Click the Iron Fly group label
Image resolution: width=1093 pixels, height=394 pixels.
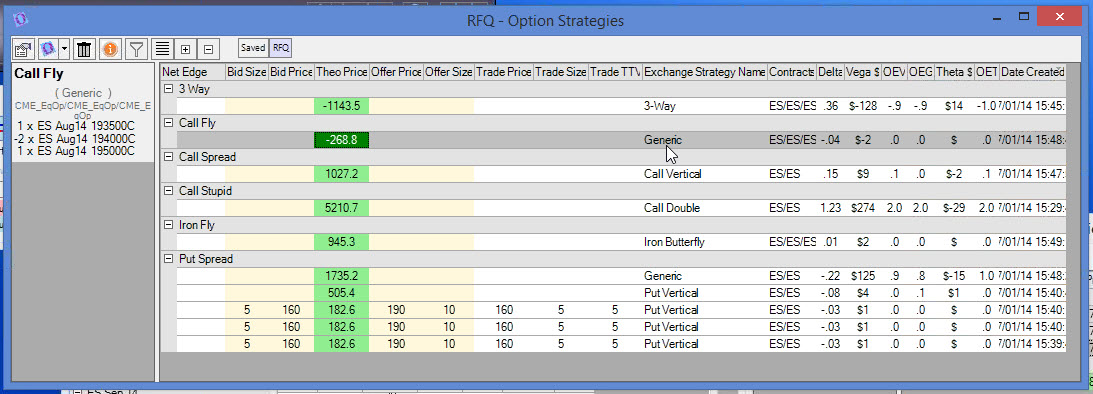point(197,225)
